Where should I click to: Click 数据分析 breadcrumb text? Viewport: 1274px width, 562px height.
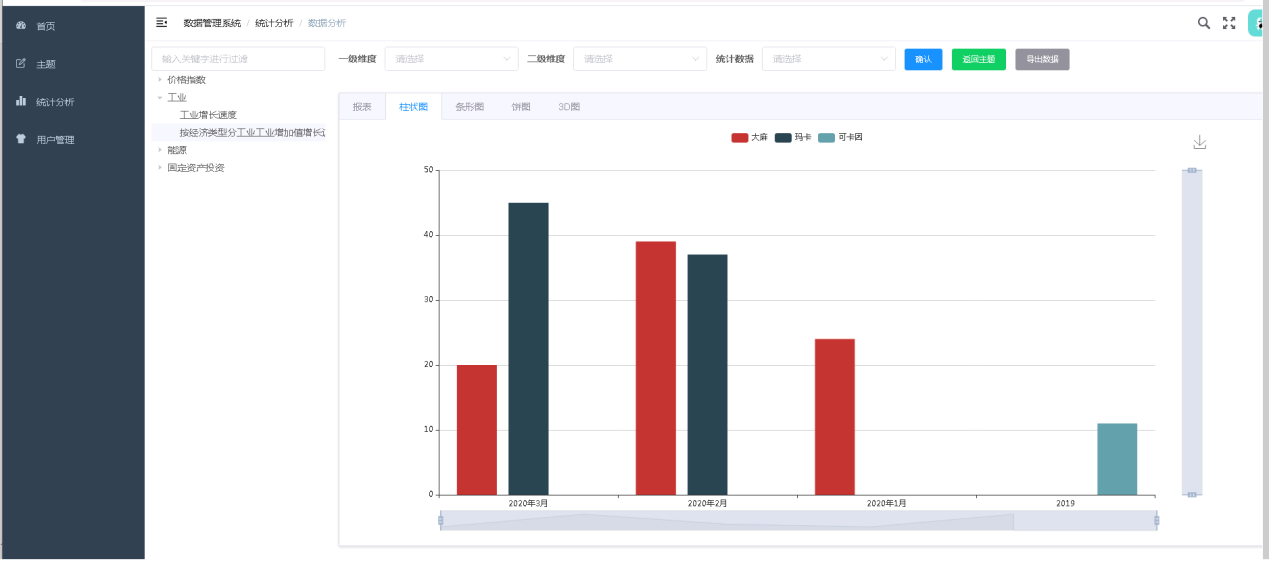tap(327, 22)
